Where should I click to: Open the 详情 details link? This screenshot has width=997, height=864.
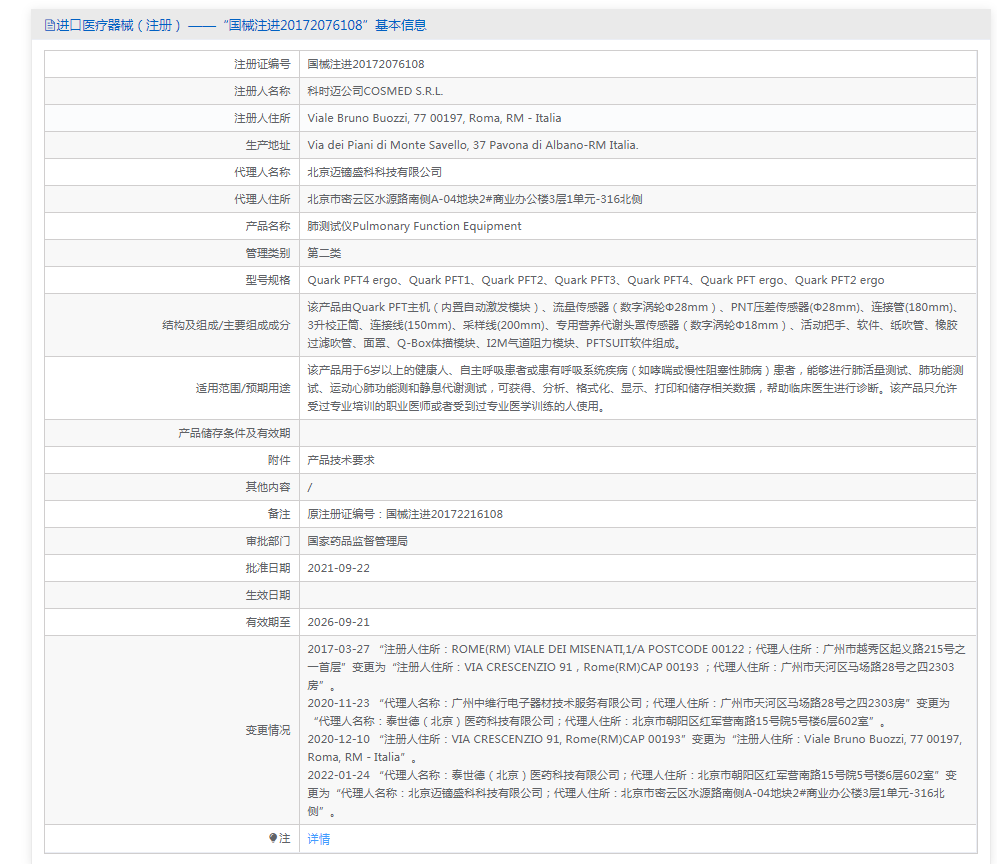point(318,839)
